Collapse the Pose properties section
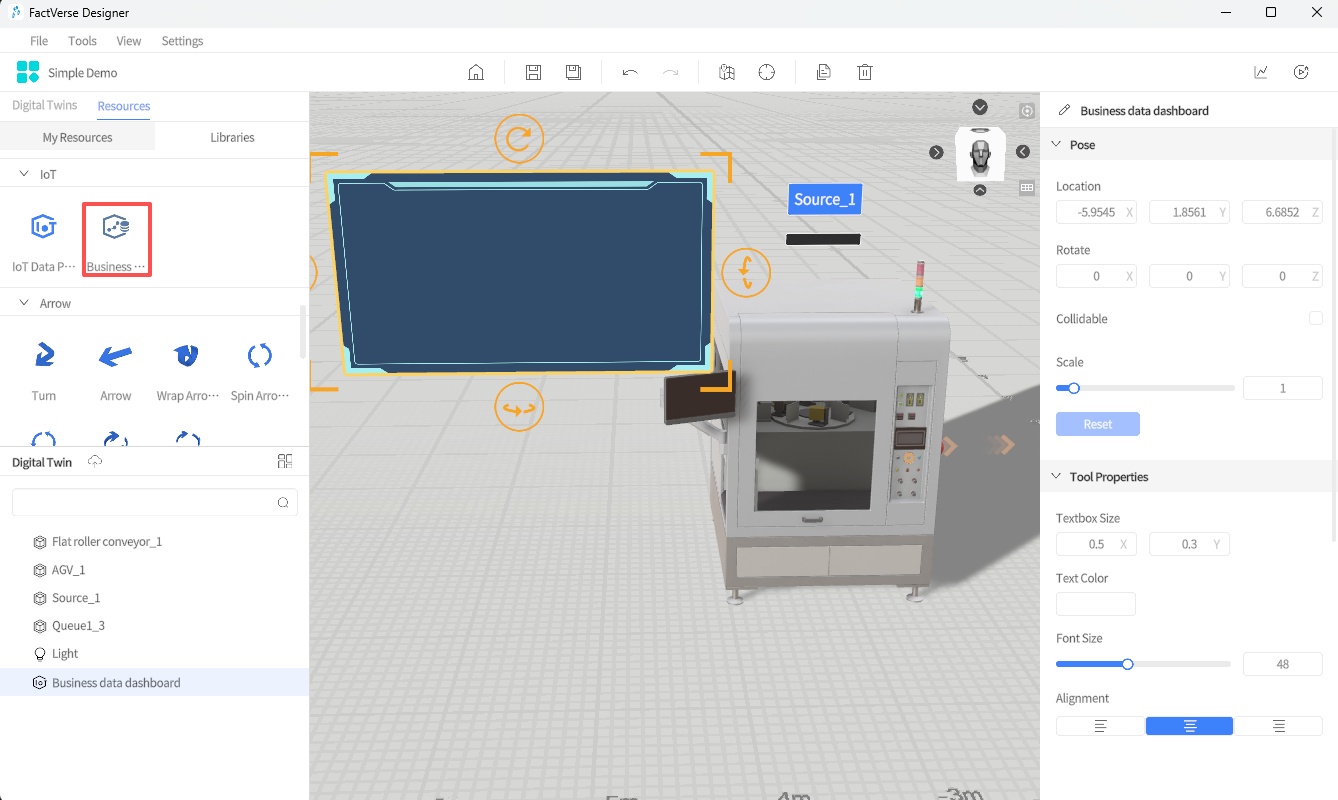Screen dimensions: 1338x800 coord(1057,144)
